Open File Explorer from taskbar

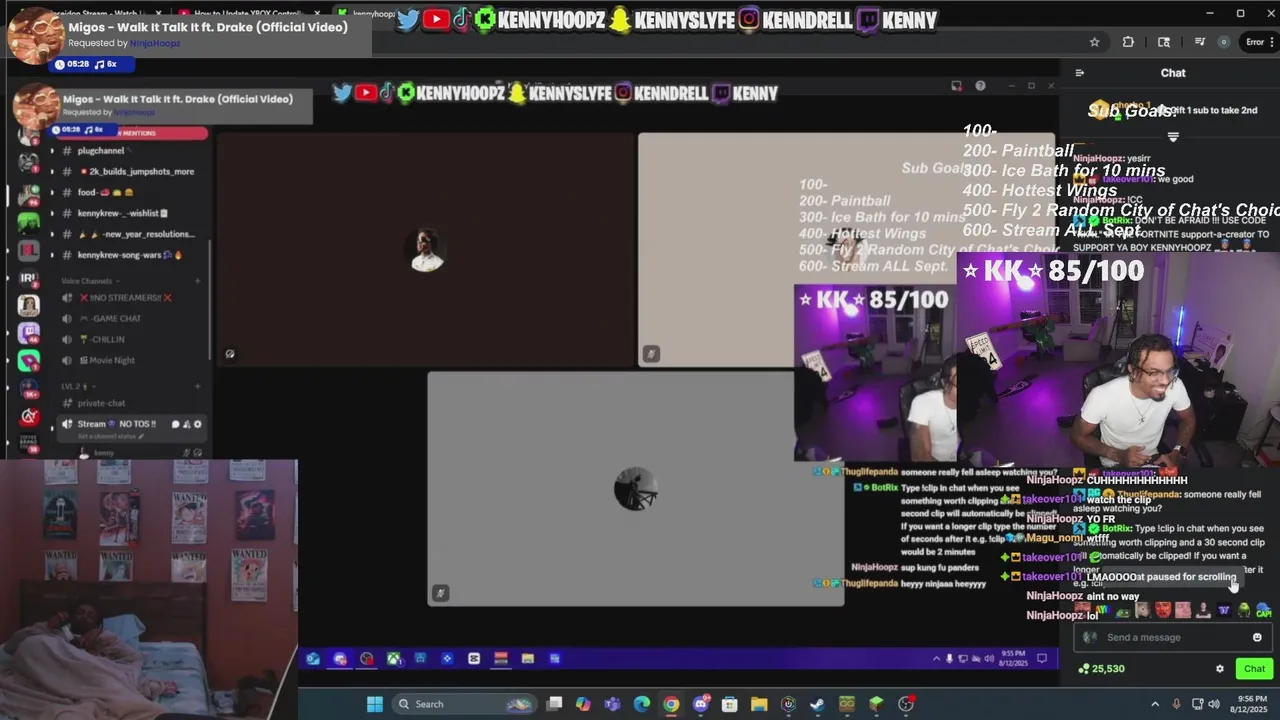(759, 704)
